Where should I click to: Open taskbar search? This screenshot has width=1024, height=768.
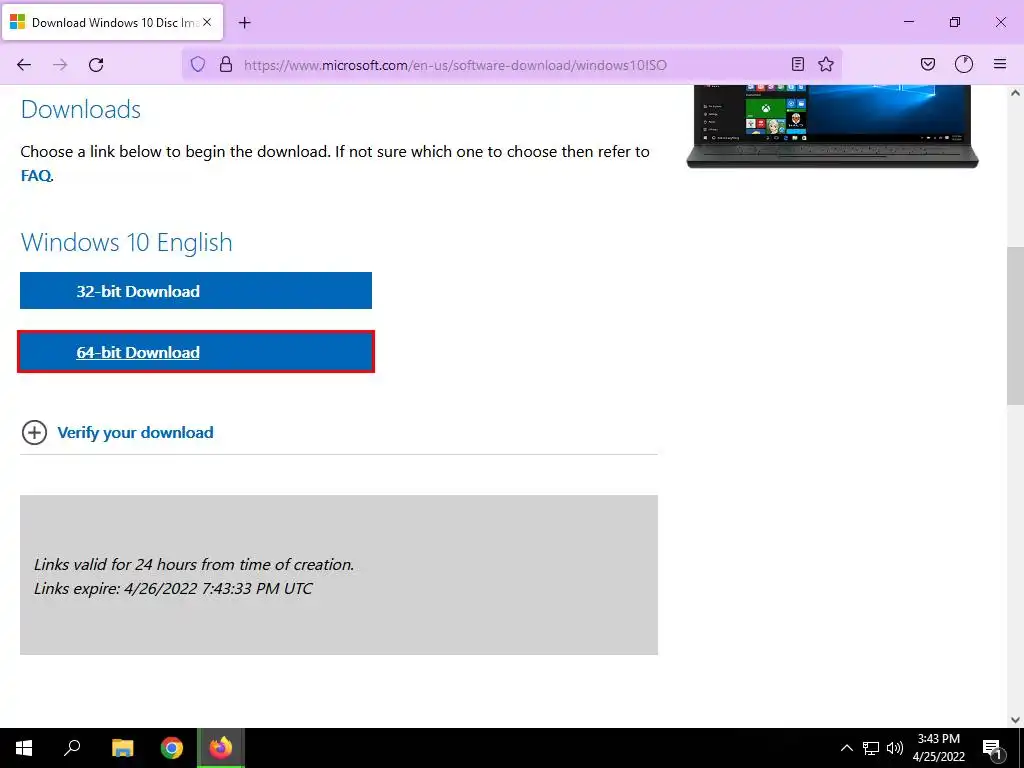coord(72,748)
